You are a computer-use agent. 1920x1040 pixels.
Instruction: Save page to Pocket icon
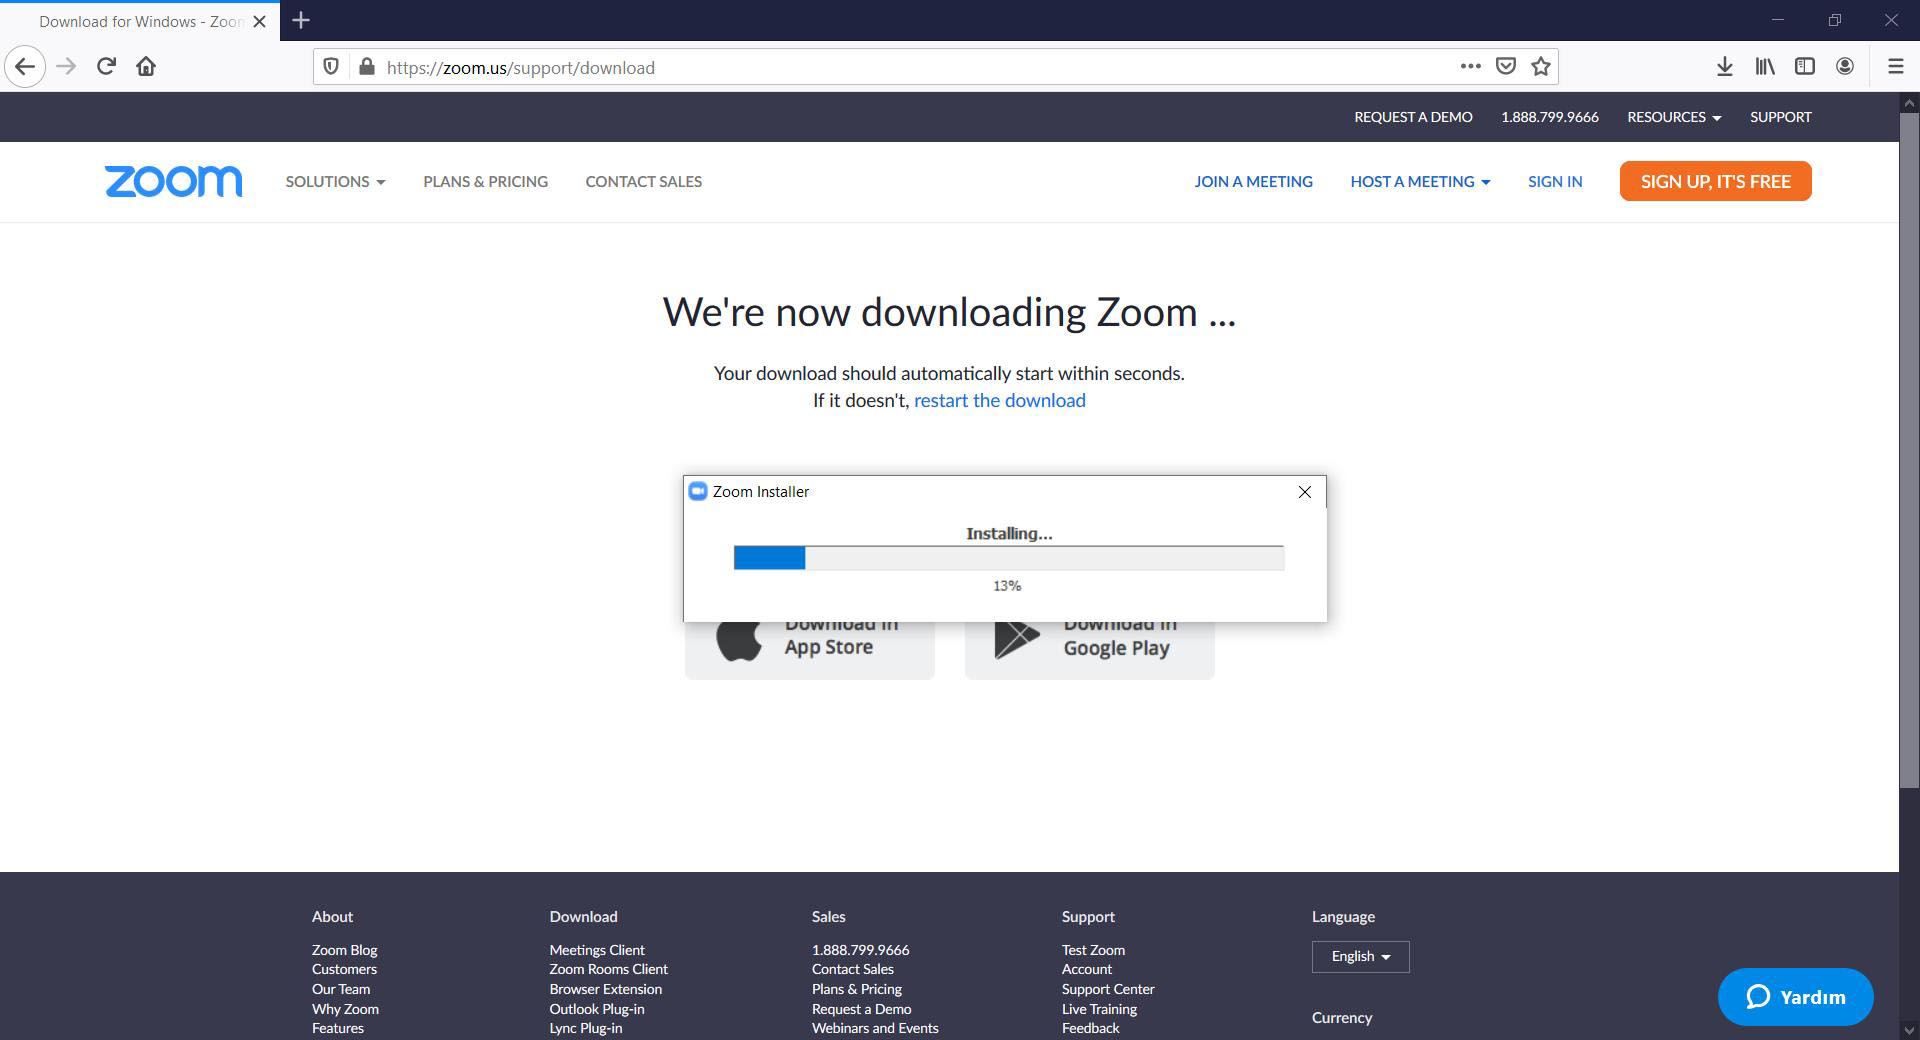point(1505,66)
